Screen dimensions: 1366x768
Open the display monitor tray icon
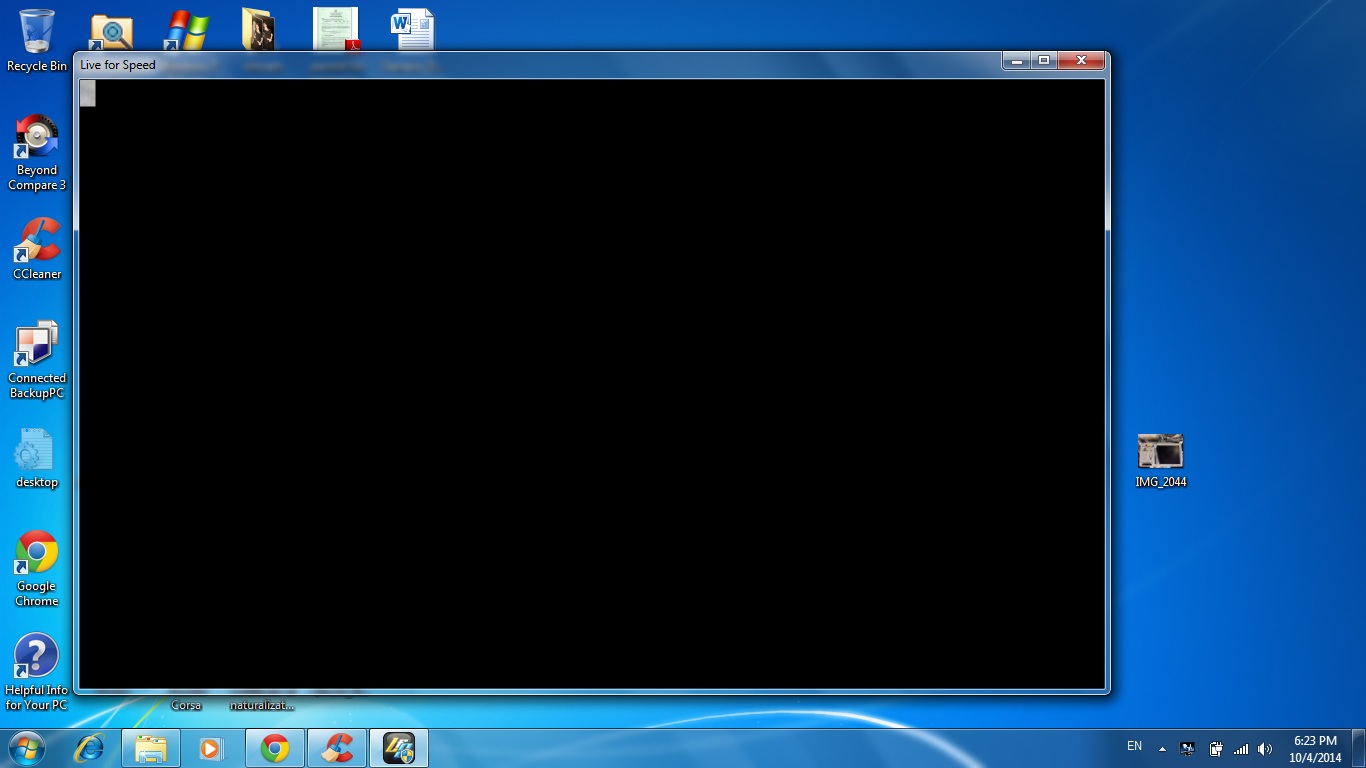tap(1188, 748)
